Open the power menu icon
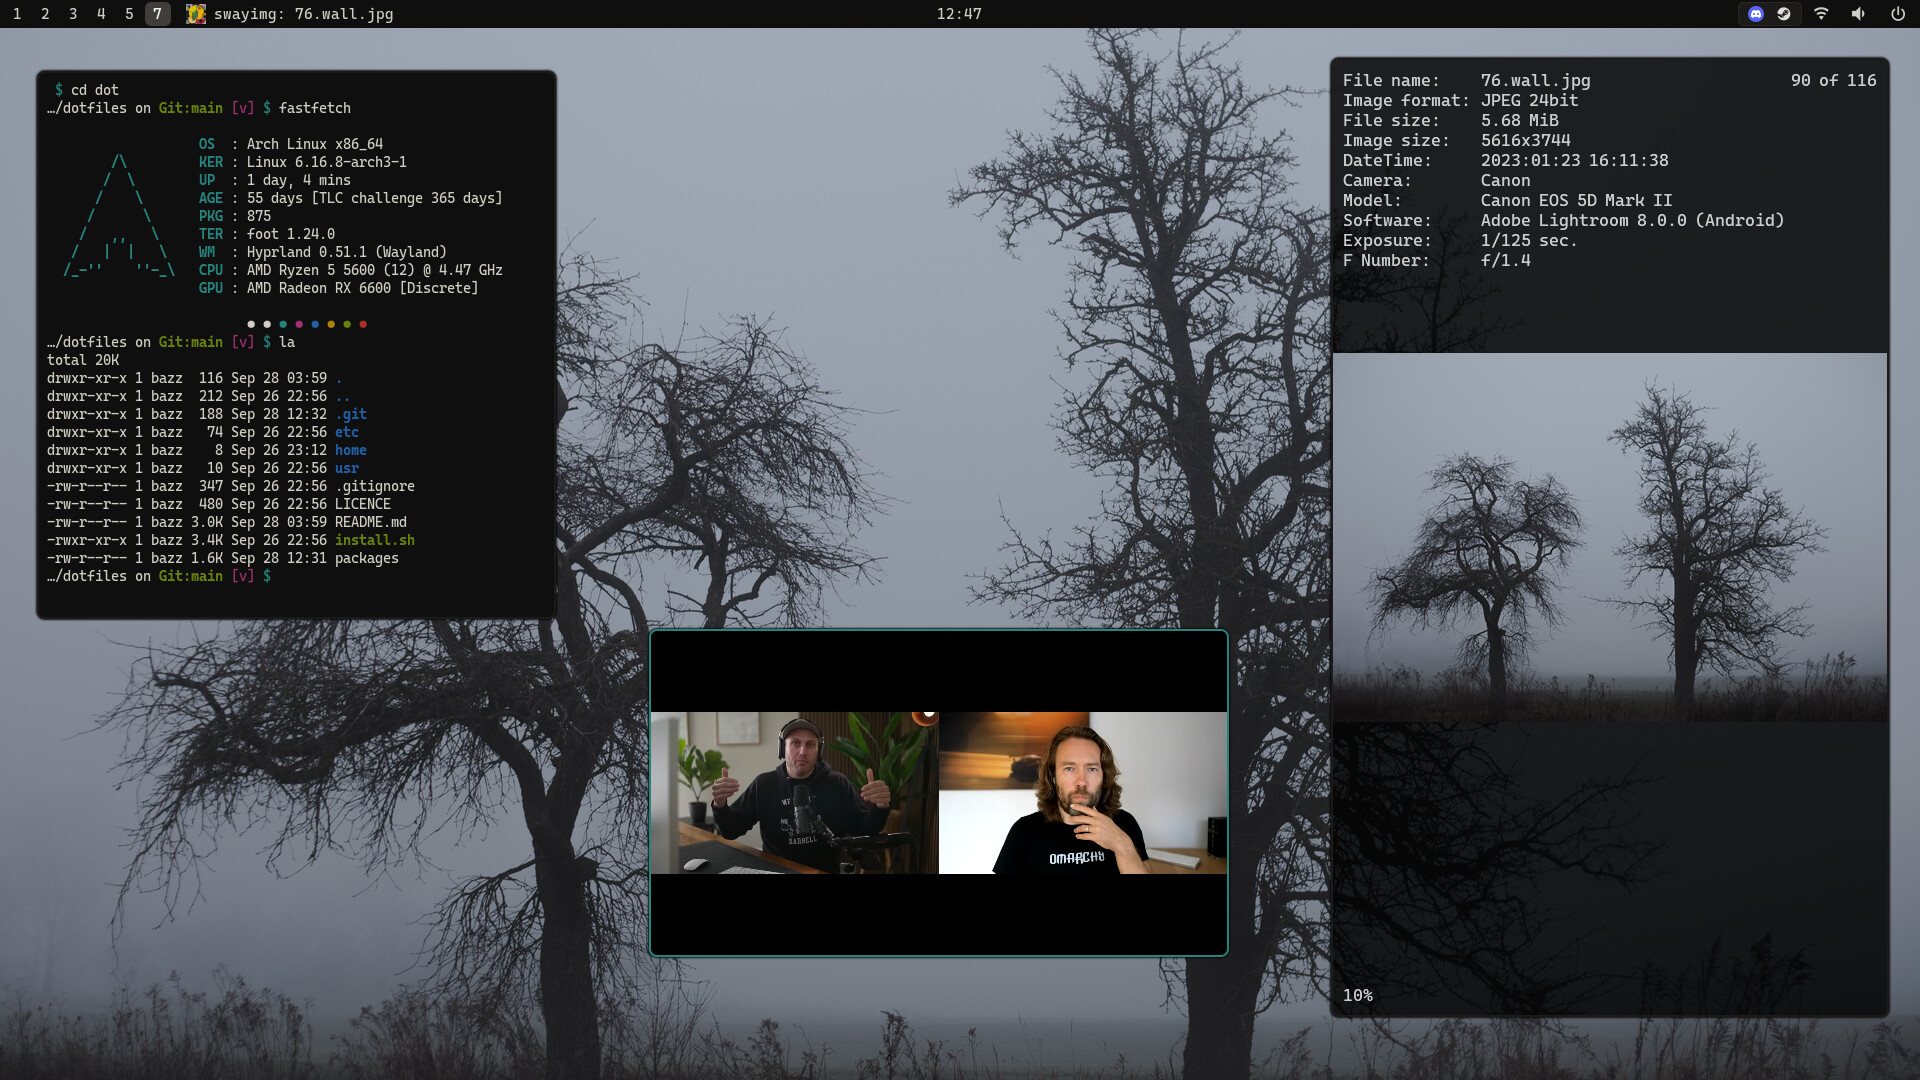1920x1080 pixels. (1897, 14)
